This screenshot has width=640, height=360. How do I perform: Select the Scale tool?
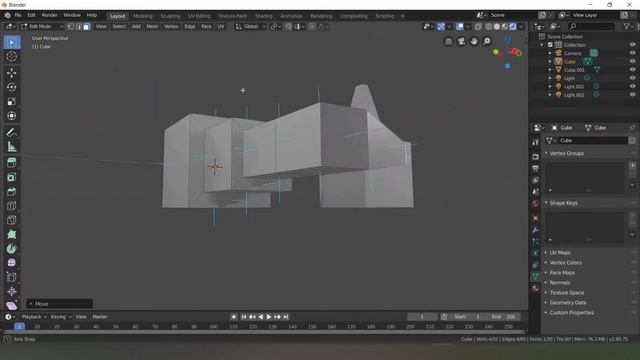tap(12, 101)
